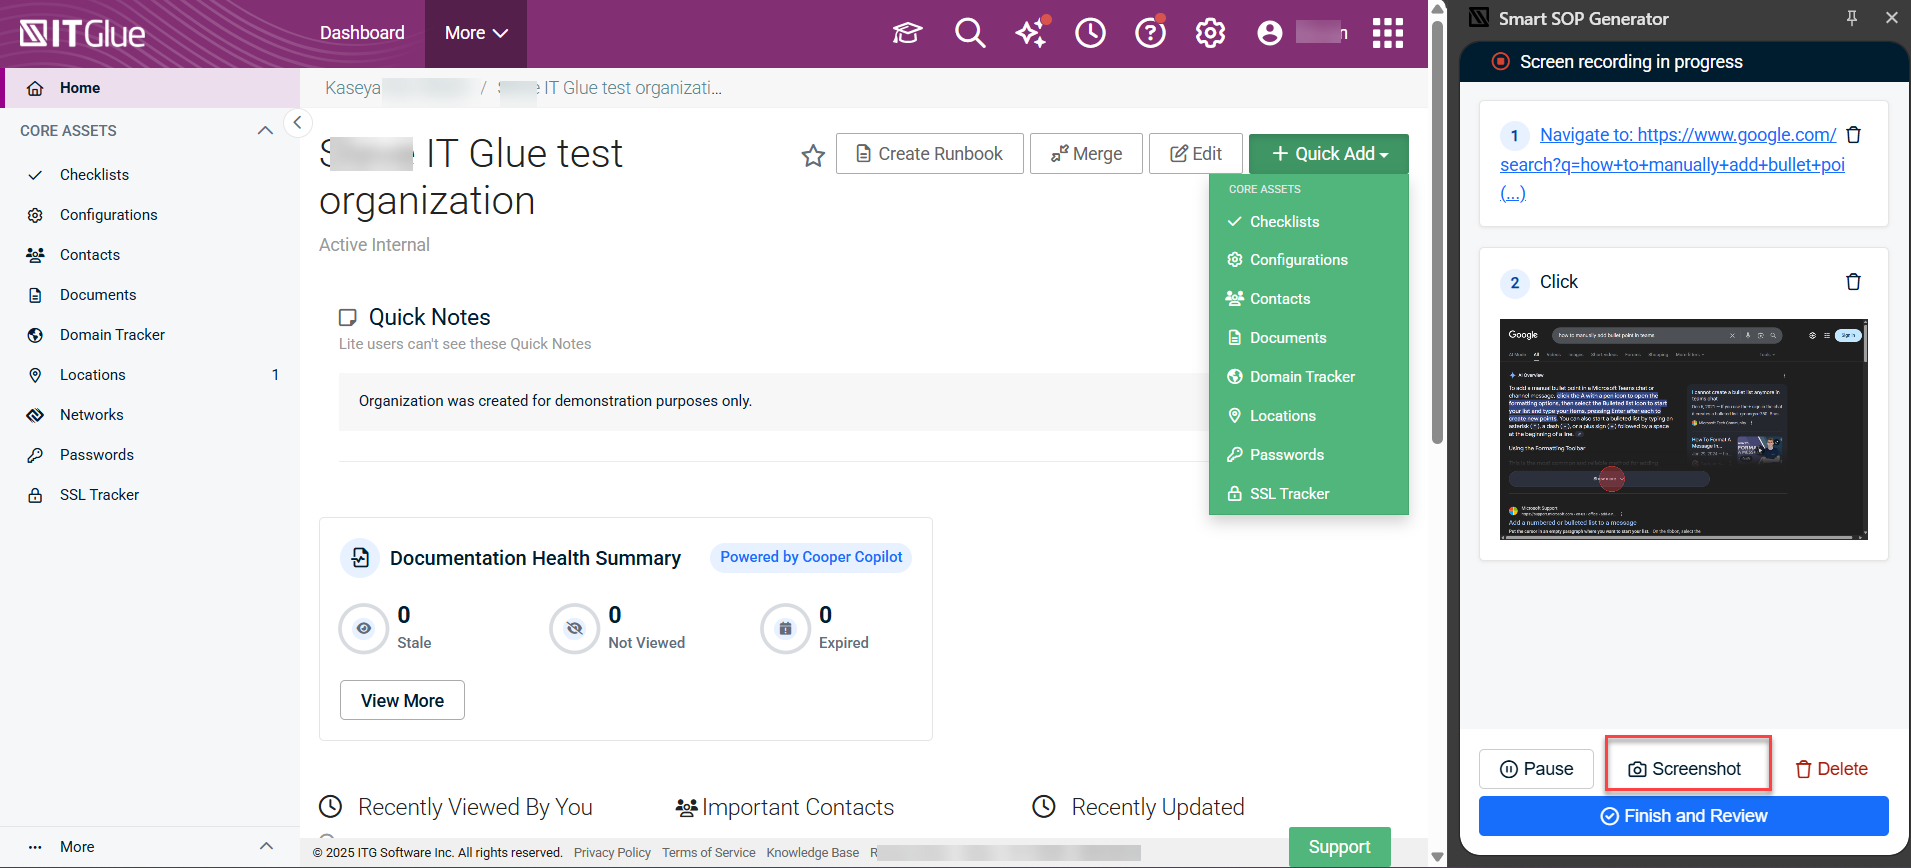This screenshot has height=868, width=1911.
Task: Favorite the organization with star icon
Action: tap(813, 155)
